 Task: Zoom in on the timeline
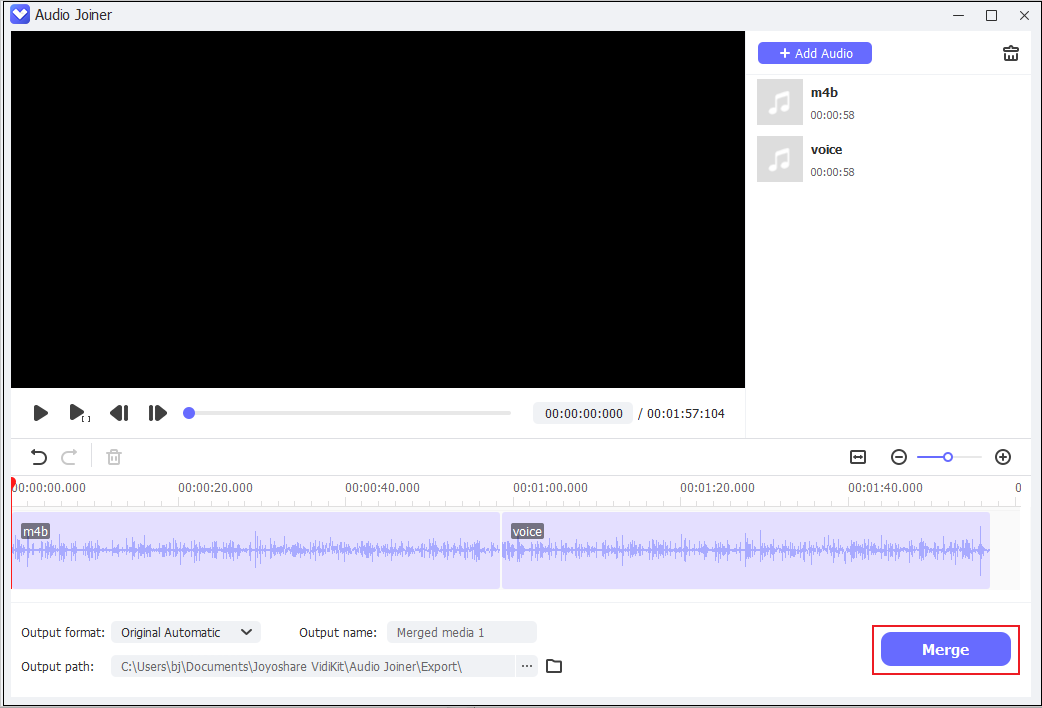click(x=1003, y=457)
